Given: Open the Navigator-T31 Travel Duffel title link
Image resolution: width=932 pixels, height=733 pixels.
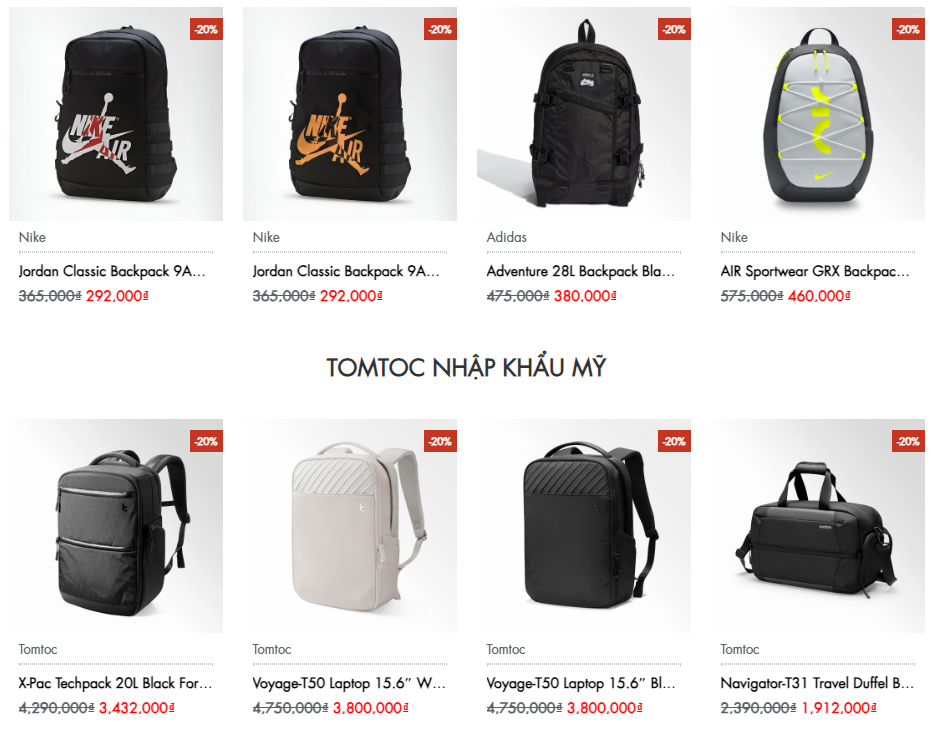Looking at the screenshot, I should pyautogui.click(x=817, y=683).
